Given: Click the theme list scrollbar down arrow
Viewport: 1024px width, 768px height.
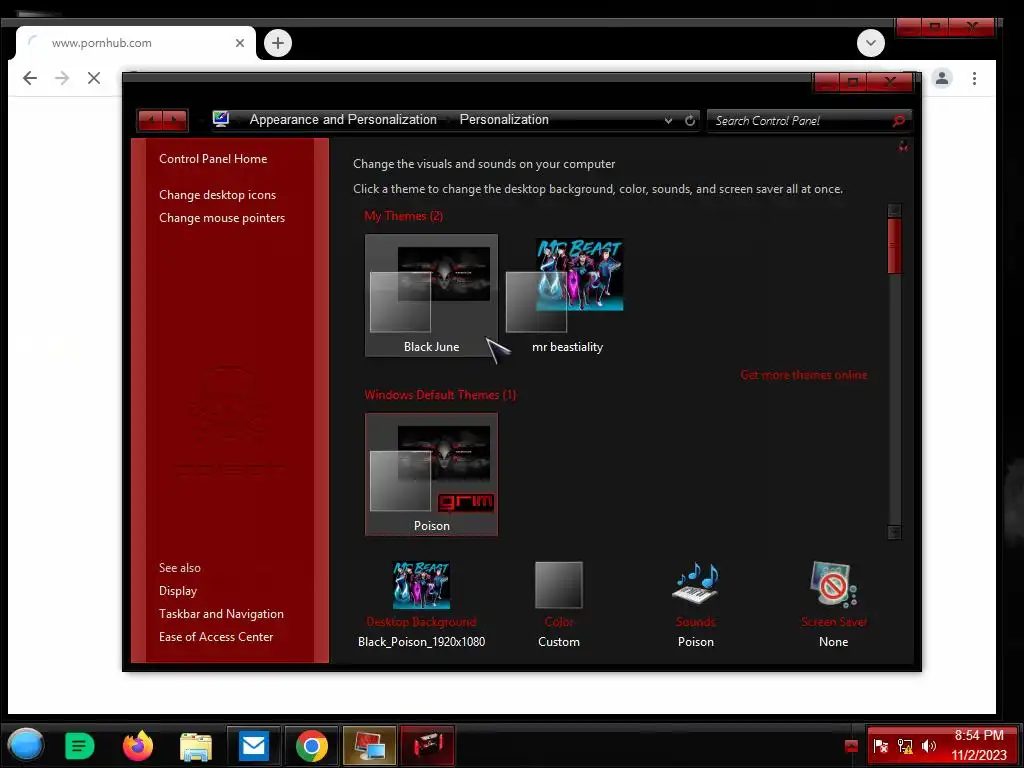Looking at the screenshot, I should coord(895,532).
